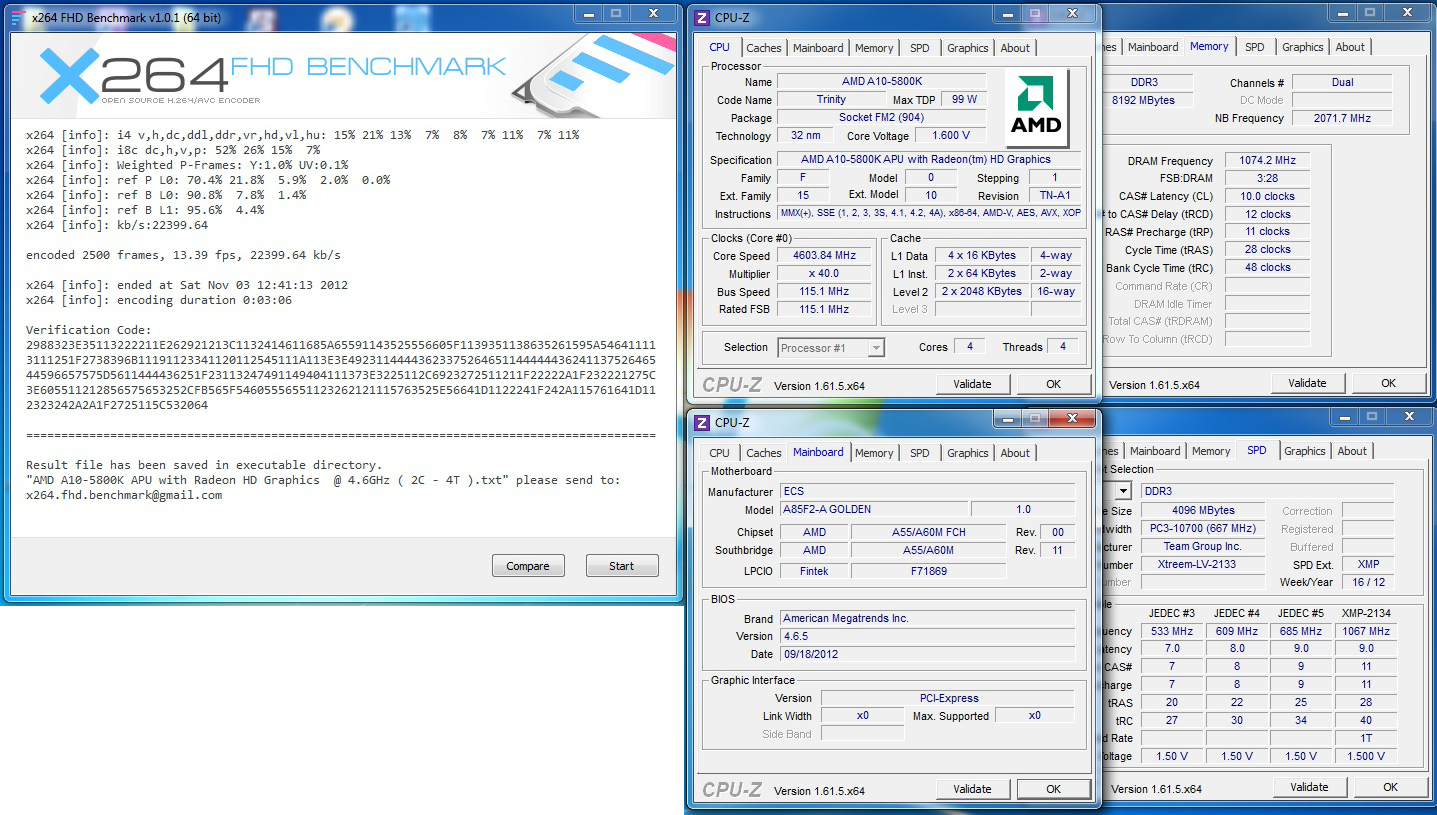1437x815 pixels.
Task: Click the LPCIO value F71869
Action: (x=928, y=572)
